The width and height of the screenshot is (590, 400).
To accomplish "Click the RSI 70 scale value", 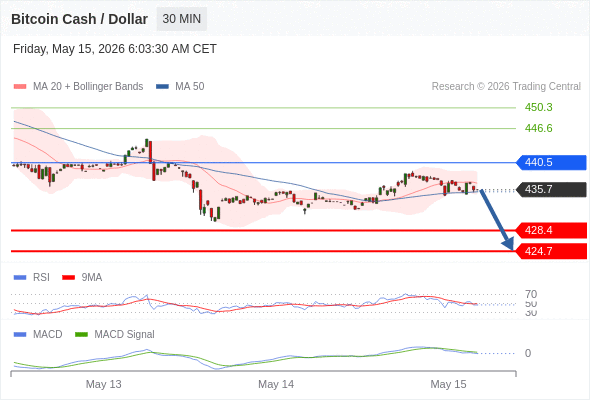I will pos(531,294).
